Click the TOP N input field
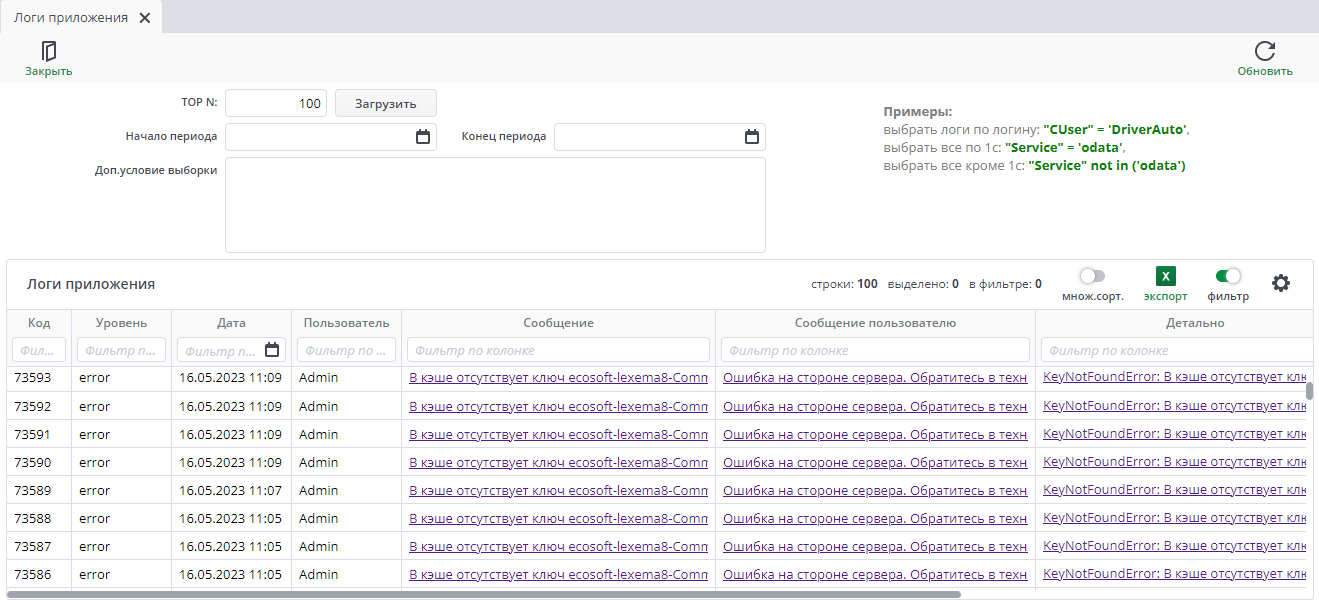This screenshot has height=603, width=1319. [276, 103]
